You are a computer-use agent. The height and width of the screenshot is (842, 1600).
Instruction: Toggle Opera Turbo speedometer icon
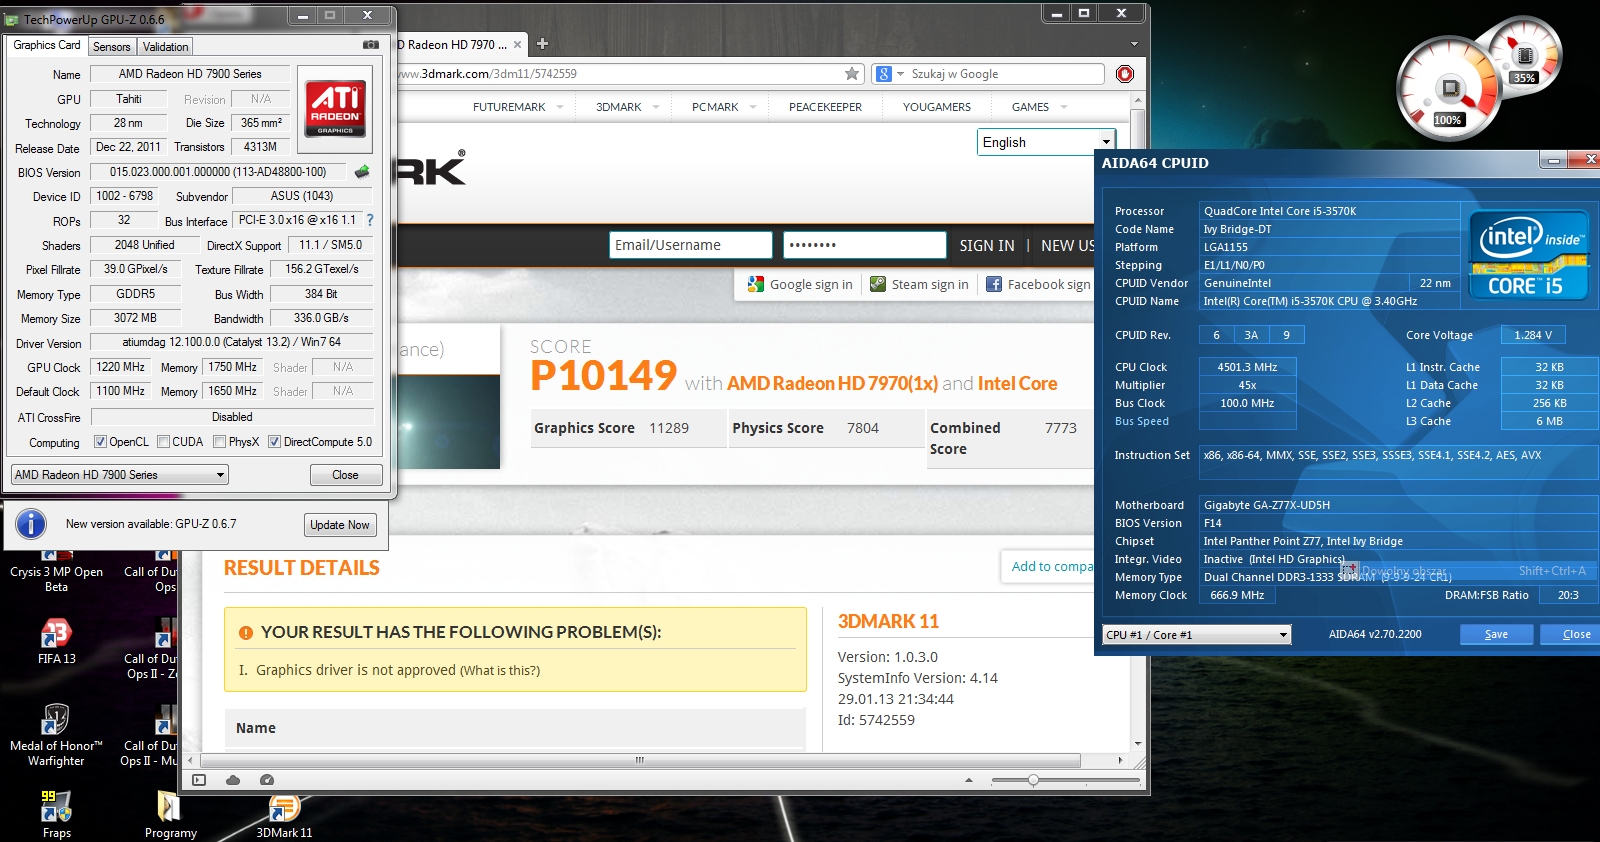(267, 780)
